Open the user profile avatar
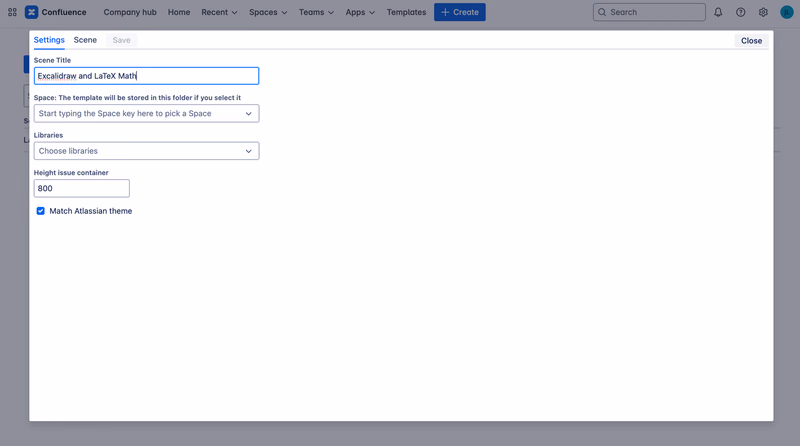Viewport: 800px width, 446px height. point(786,12)
